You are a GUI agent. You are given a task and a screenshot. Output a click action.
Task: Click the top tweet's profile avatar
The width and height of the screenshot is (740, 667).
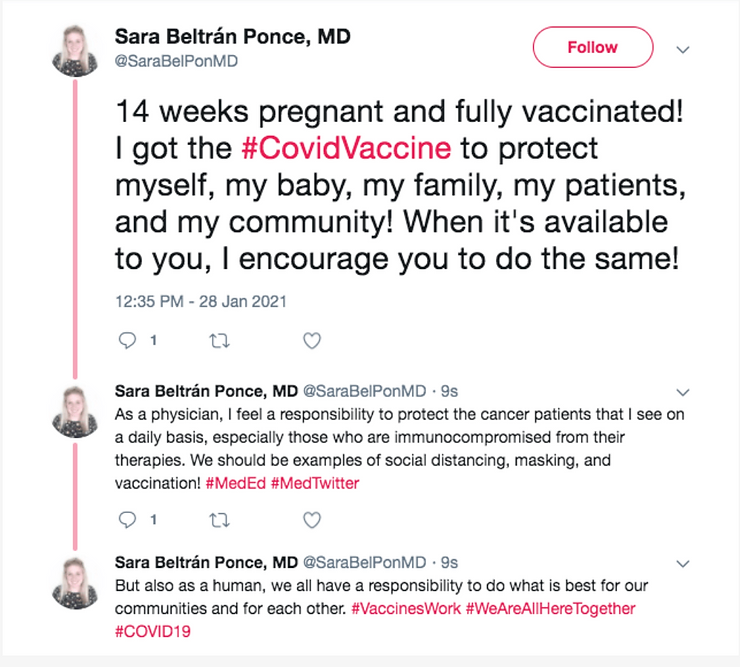pos(75,47)
